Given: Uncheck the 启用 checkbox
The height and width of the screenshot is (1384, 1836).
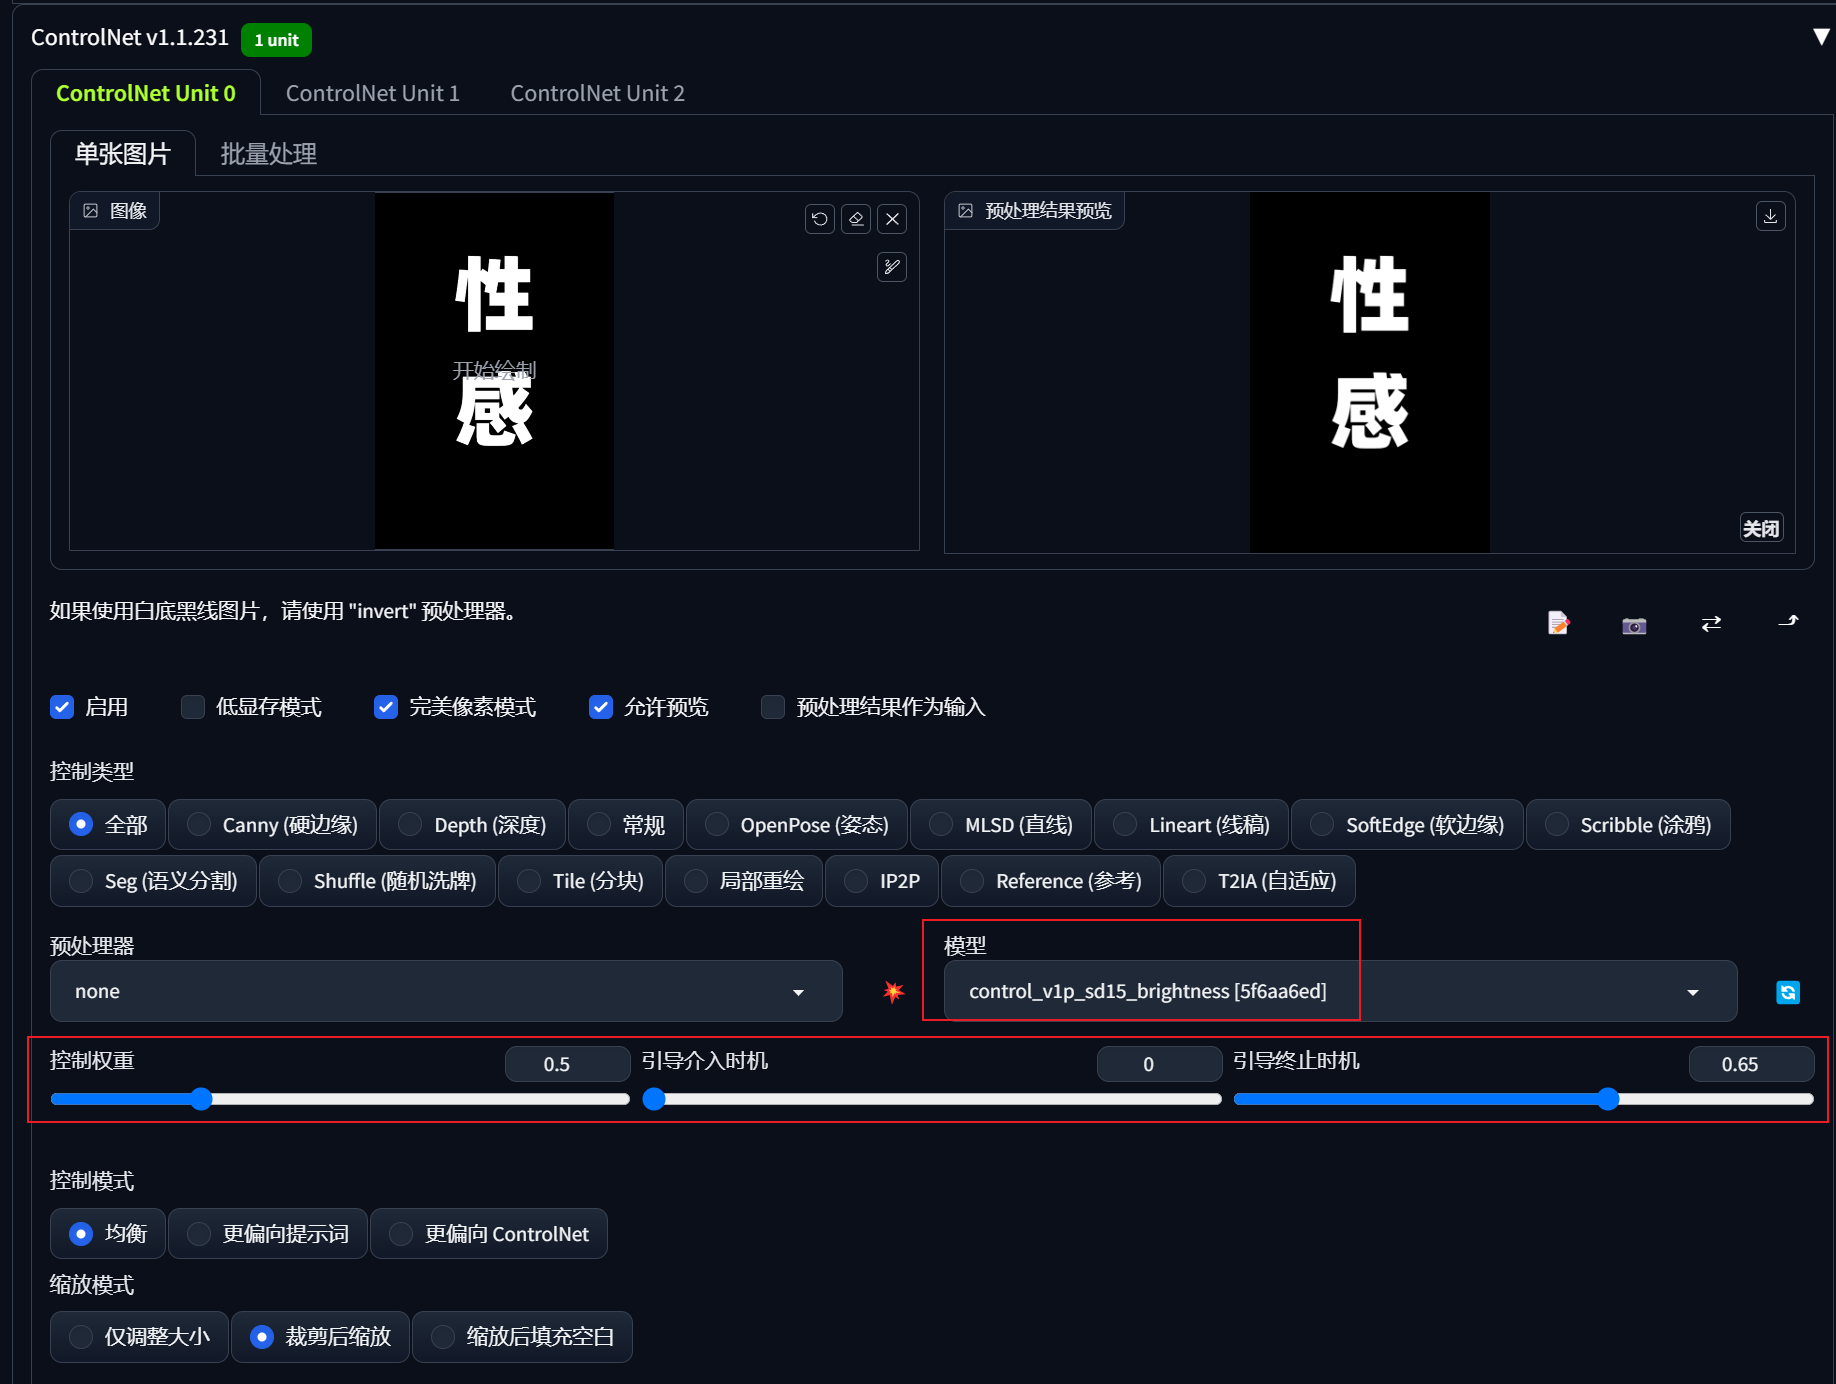Looking at the screenshot, I should 62,707.
